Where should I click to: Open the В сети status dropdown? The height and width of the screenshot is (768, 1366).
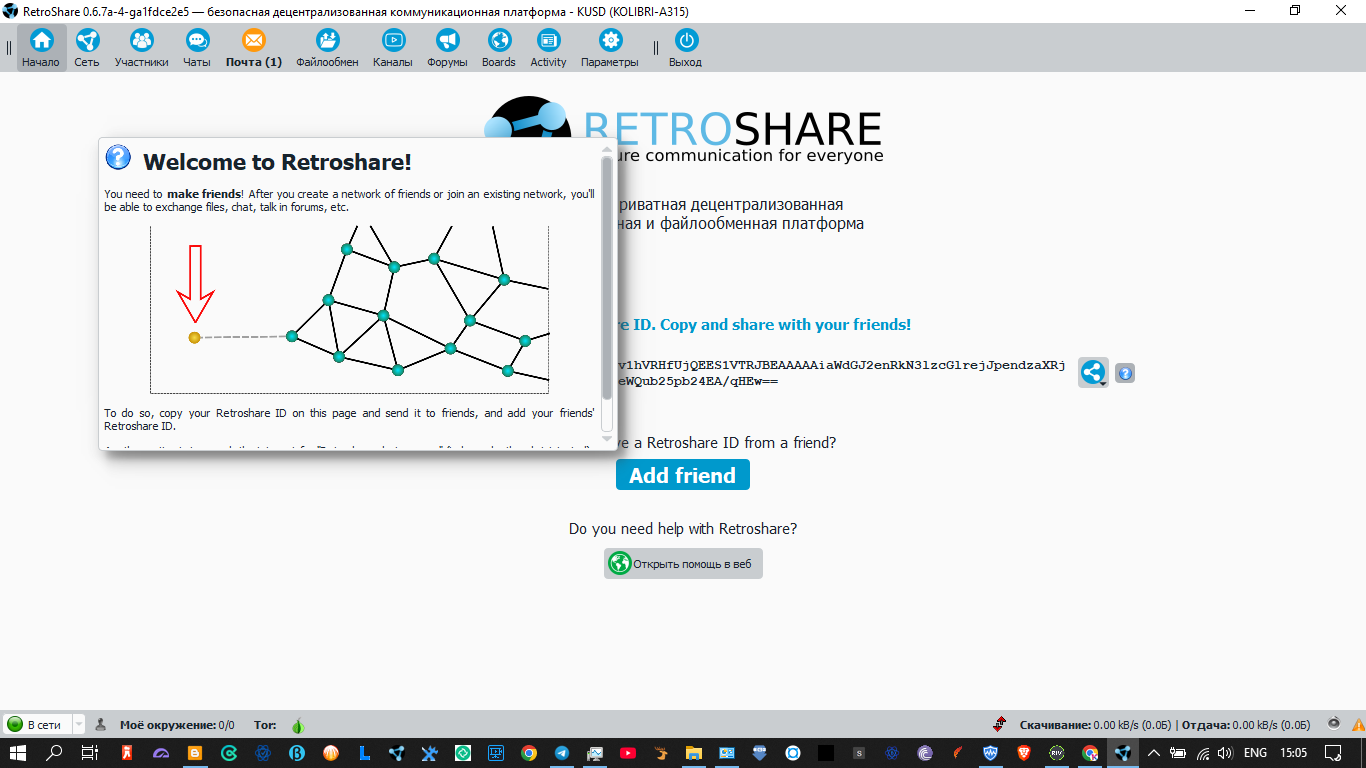[x=78, y=724]
